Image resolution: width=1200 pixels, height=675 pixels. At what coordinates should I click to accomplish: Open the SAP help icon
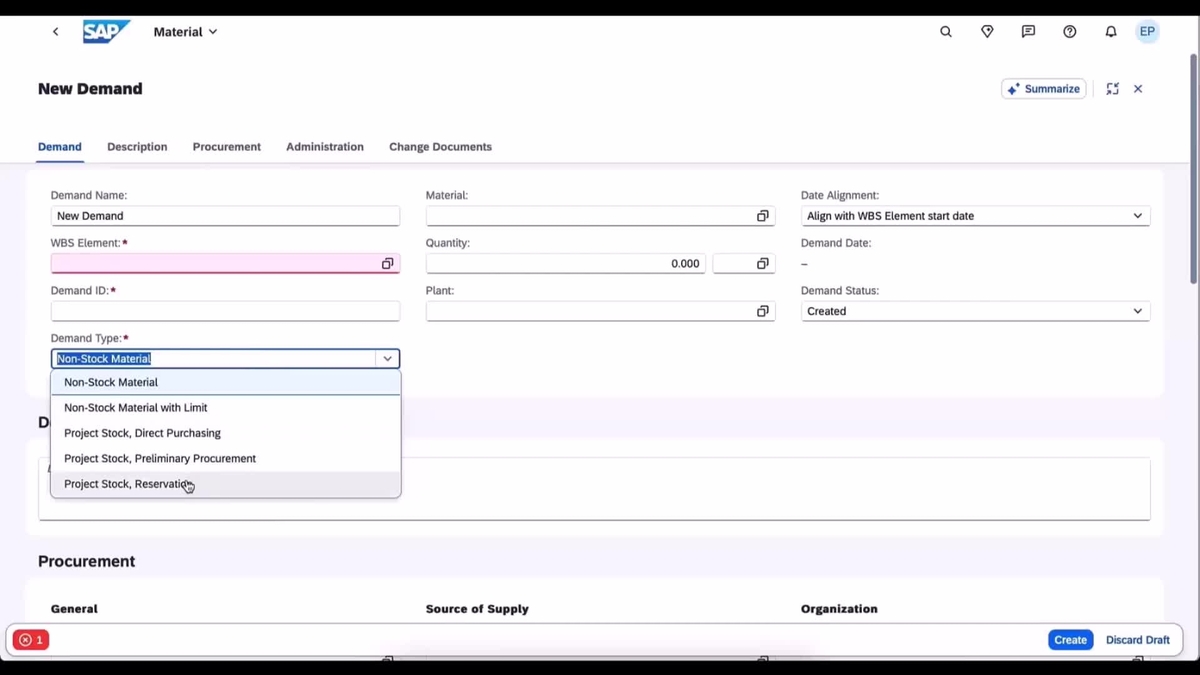1069,31
